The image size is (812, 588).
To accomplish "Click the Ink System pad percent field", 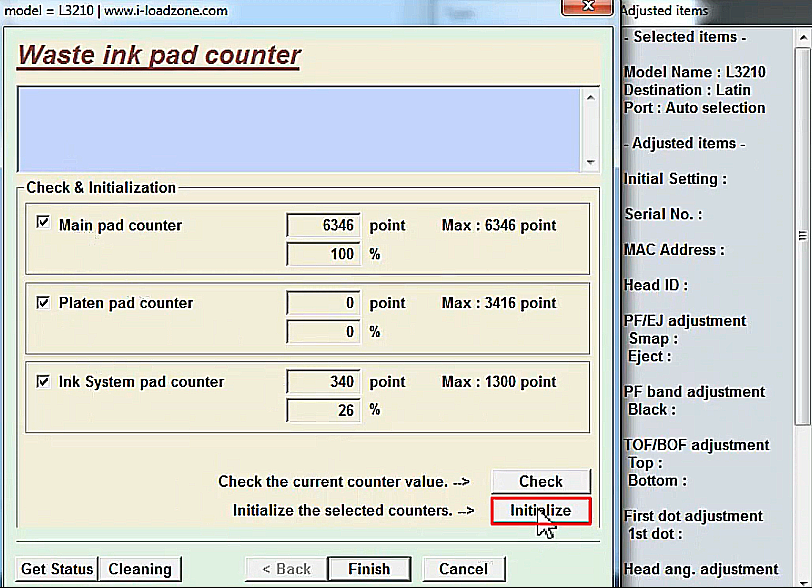I will 323,410.
